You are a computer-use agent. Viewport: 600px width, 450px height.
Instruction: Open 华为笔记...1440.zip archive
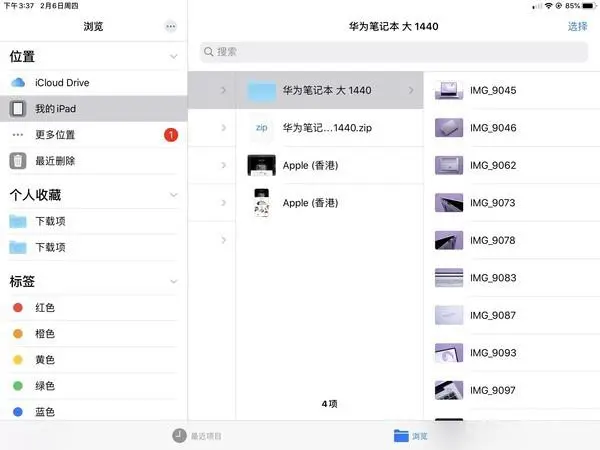(329, 128)
